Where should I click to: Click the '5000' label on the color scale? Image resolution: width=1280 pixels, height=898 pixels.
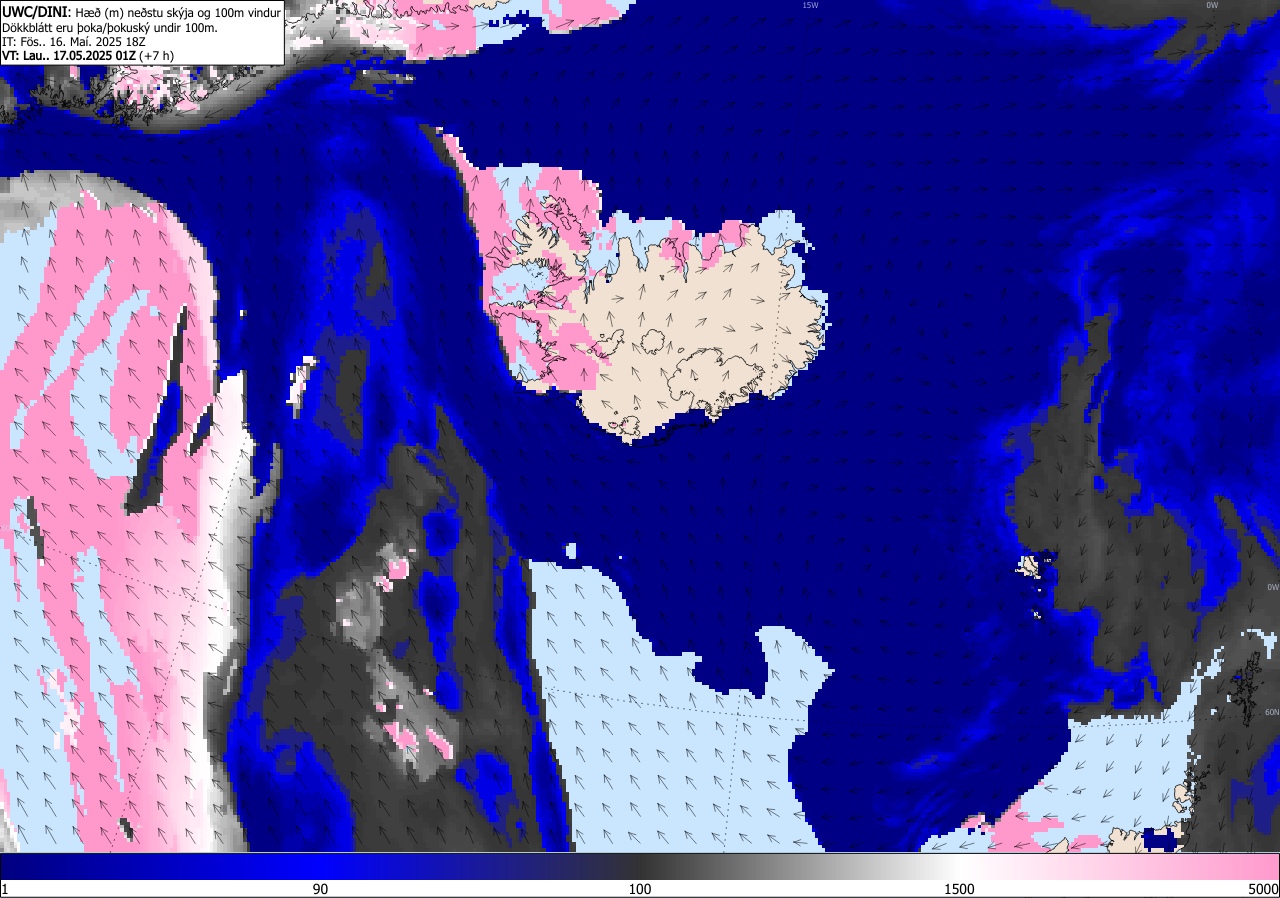1263,889
